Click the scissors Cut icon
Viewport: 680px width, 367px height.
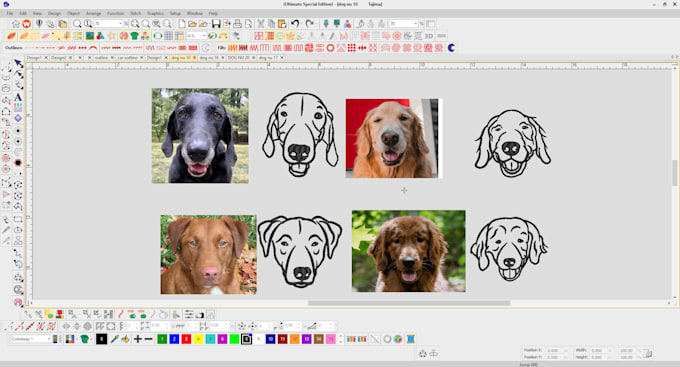261,23
